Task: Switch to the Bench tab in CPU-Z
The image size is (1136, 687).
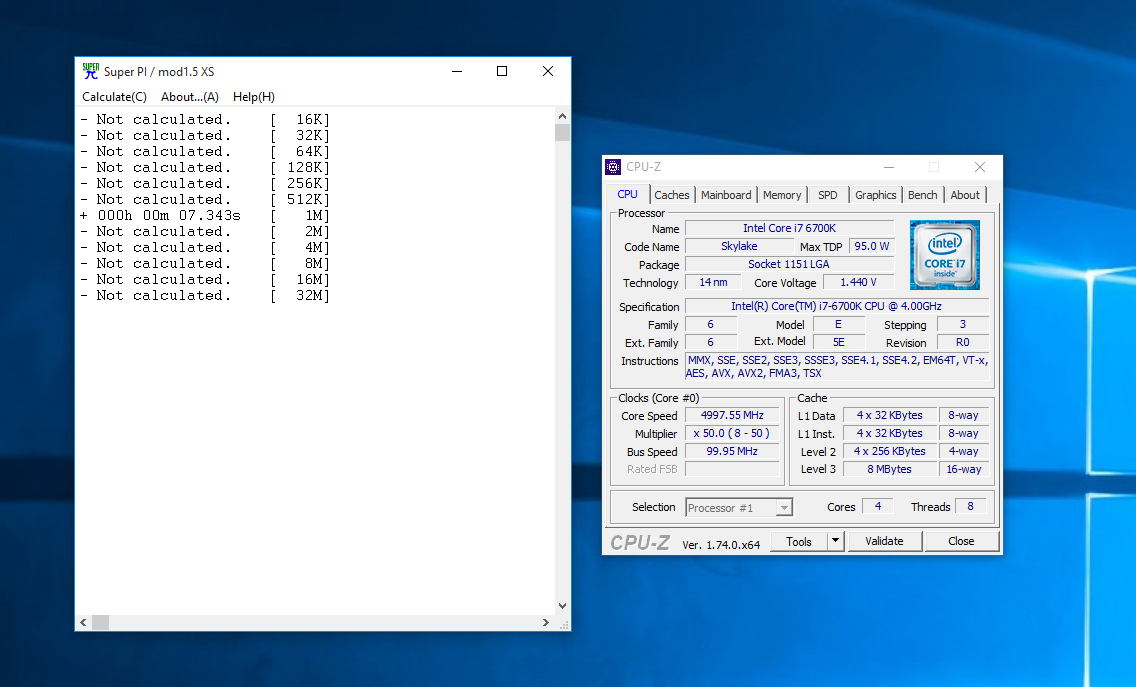Action: click(x=922, y=195)
